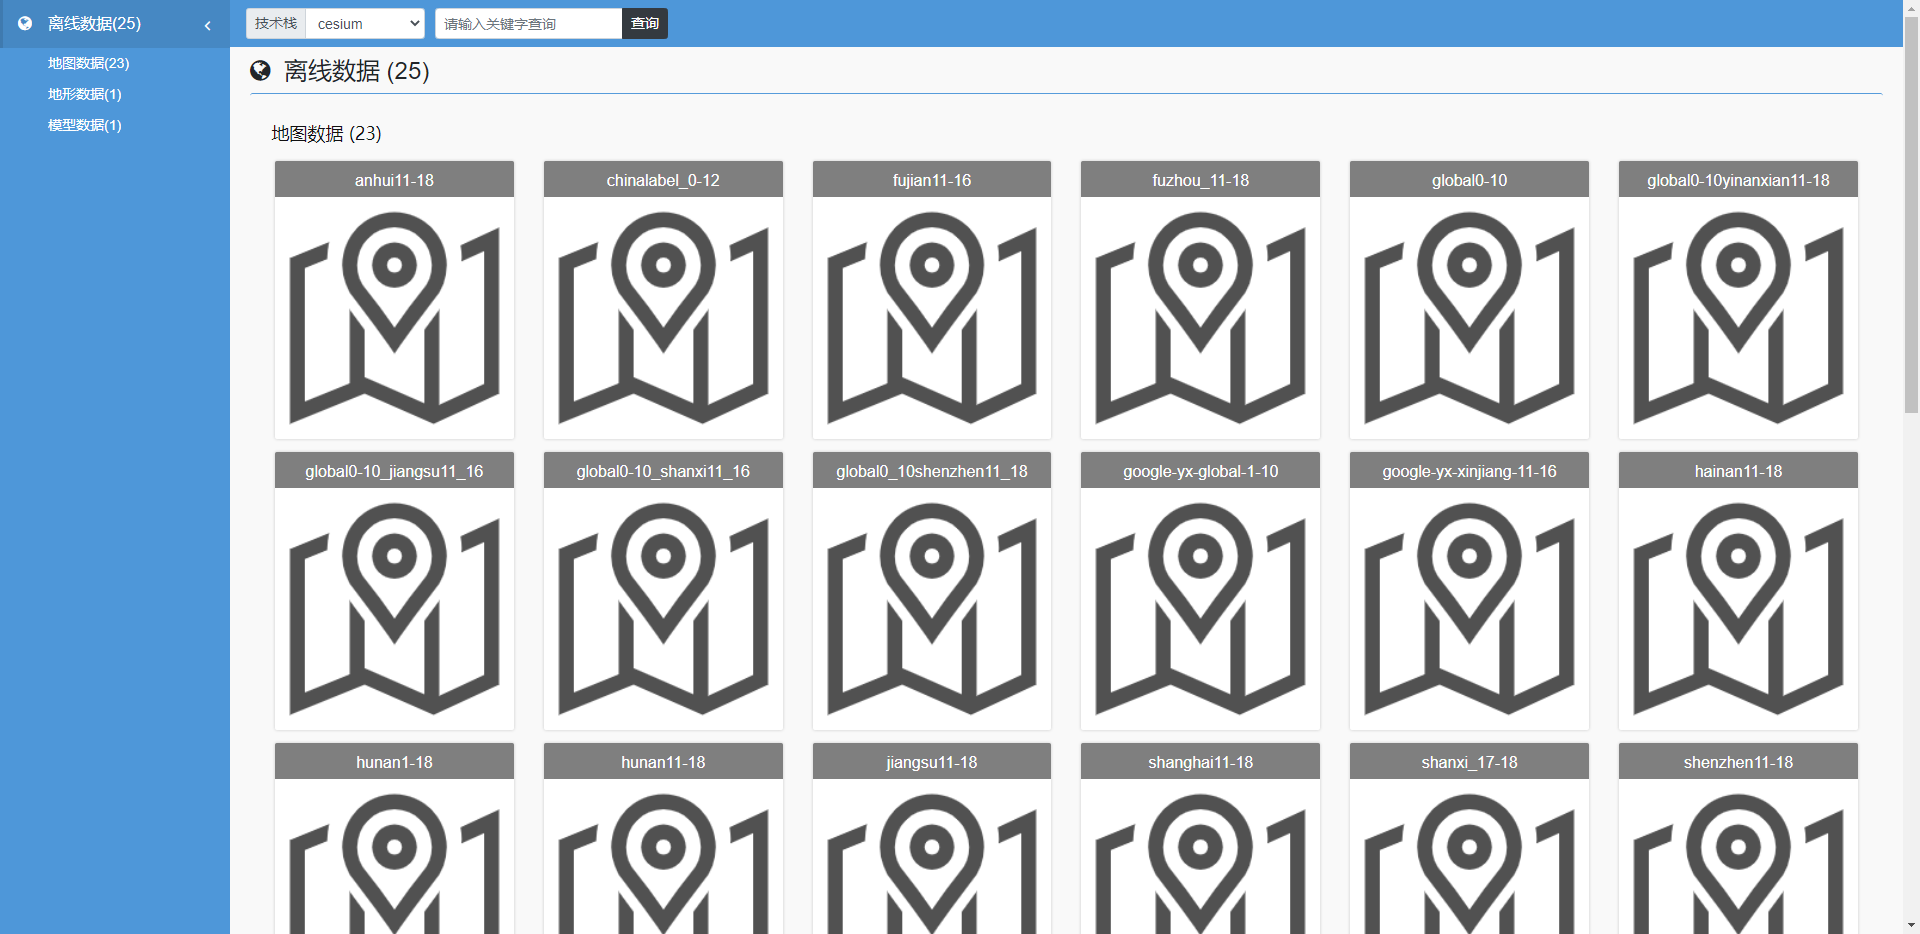Viewport: 1920px width, 934px height.
Task: Click the fujian11-16 card title
Action: [932, 180]
